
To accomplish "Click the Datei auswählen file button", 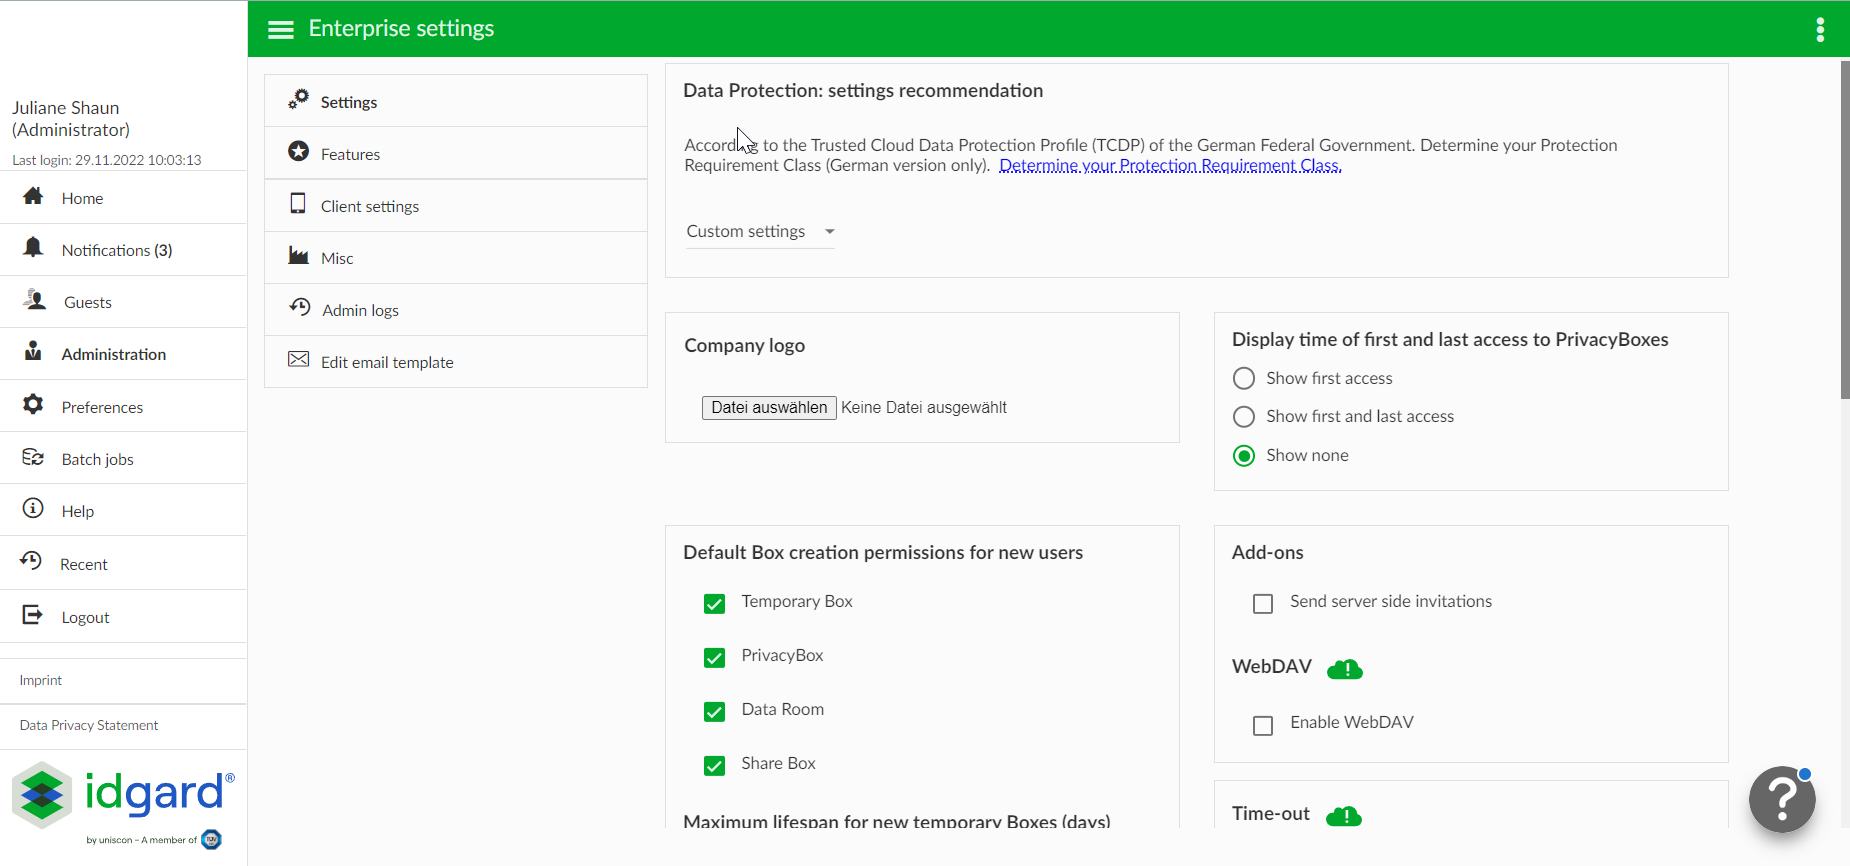I will (769, 407).
